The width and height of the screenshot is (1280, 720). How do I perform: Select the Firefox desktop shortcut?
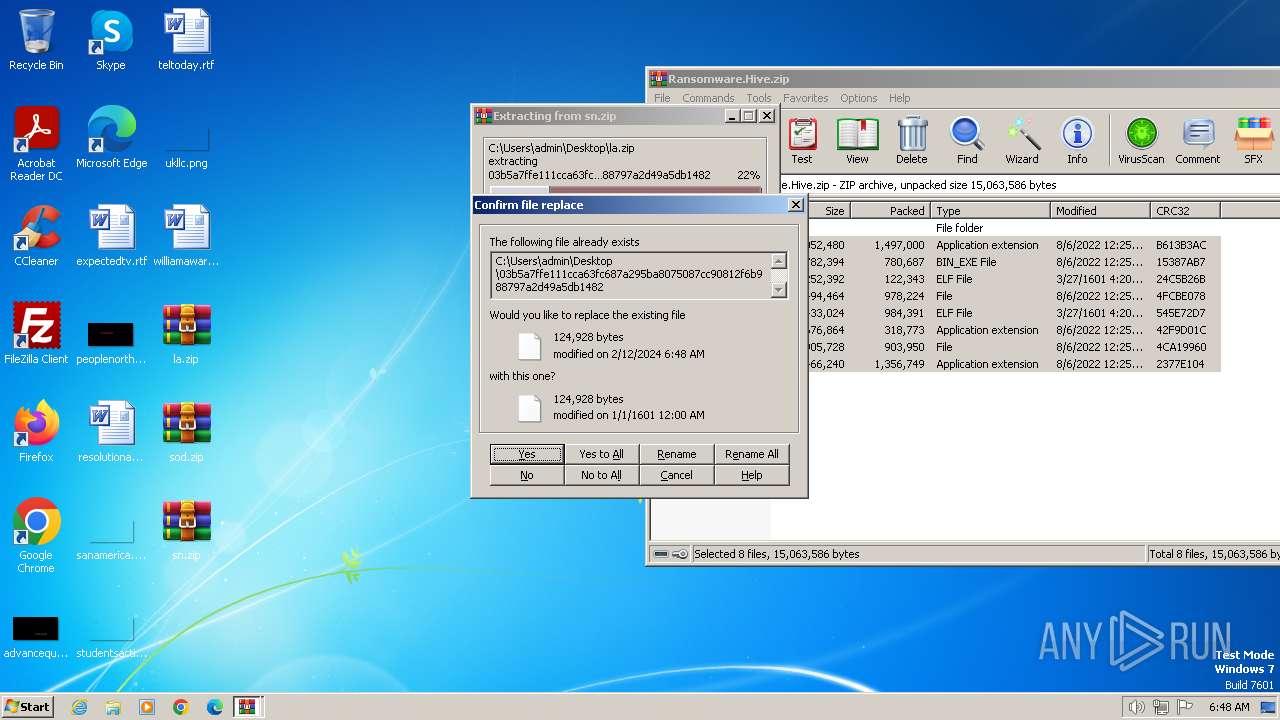(36, 432)
